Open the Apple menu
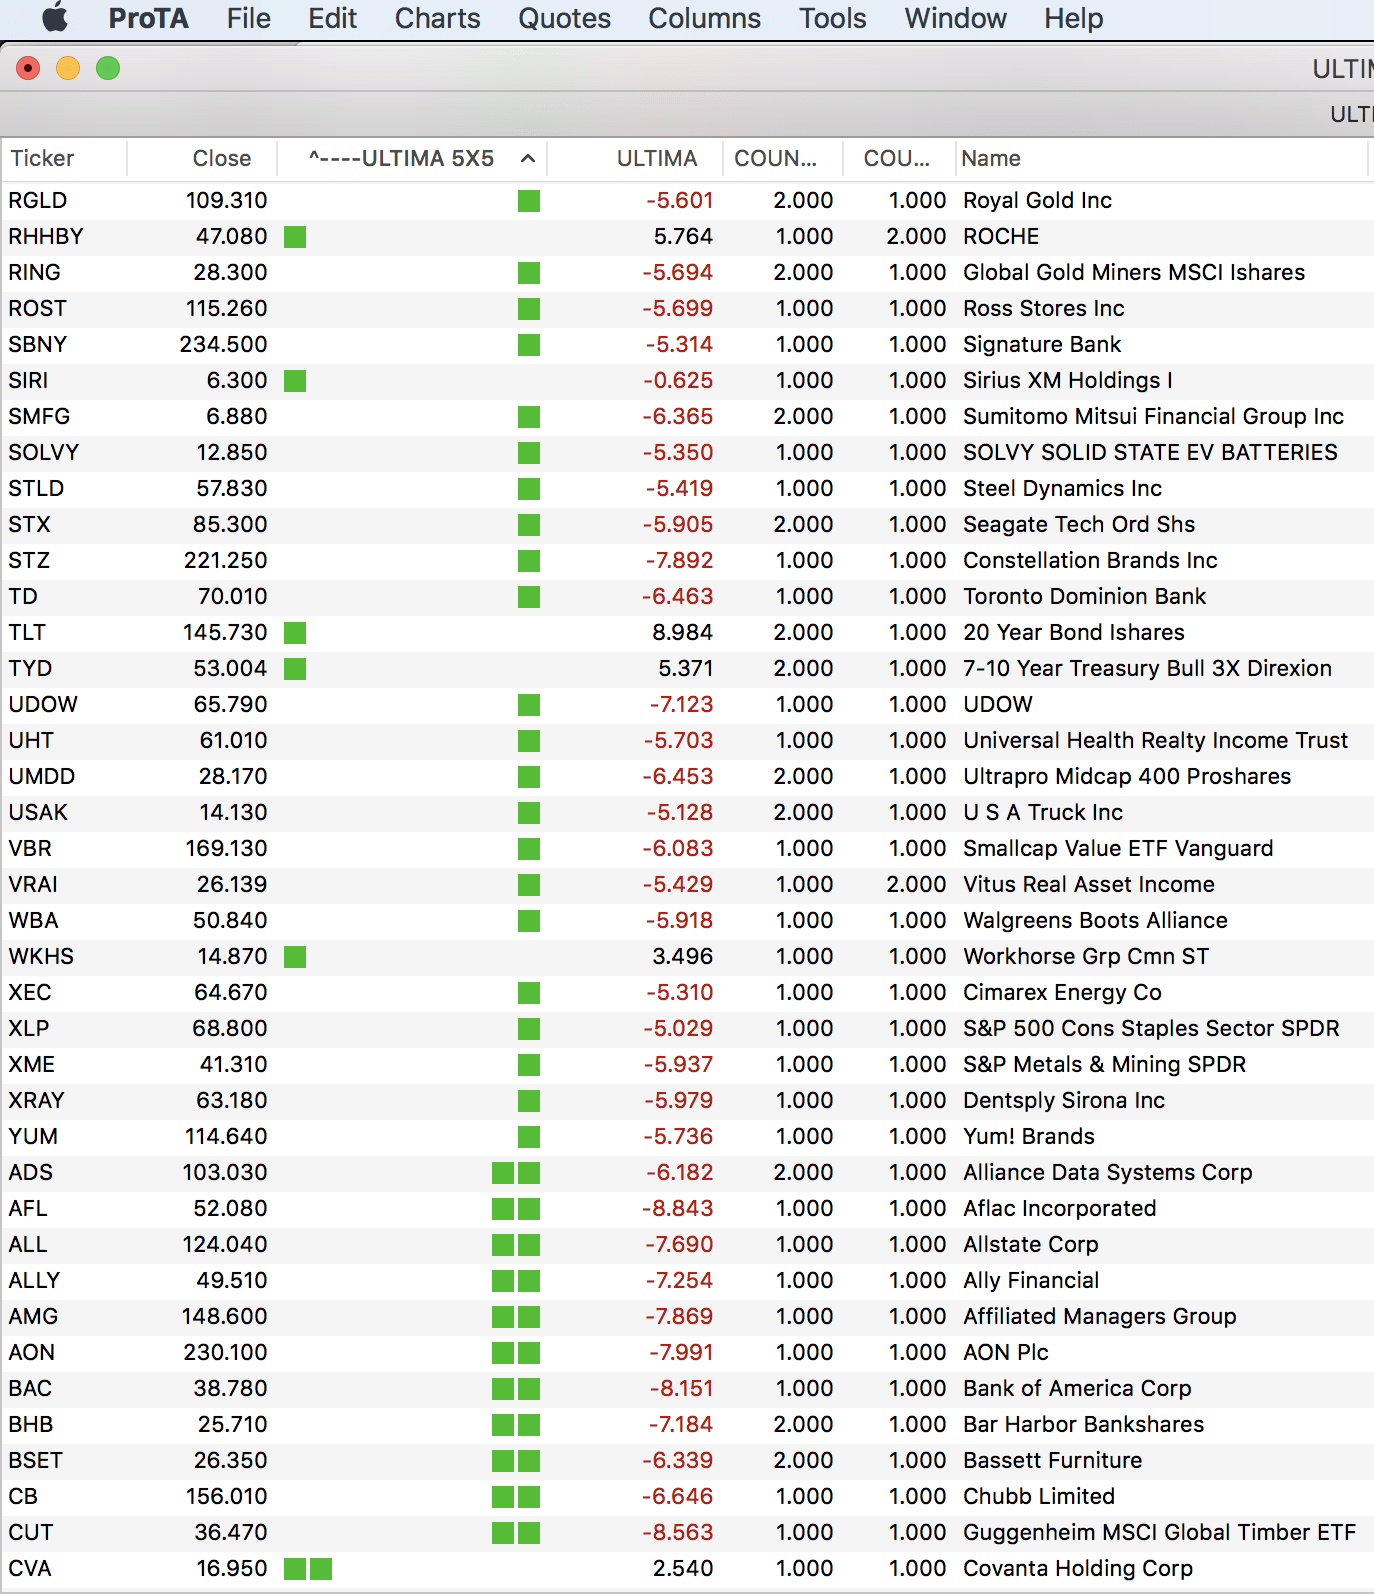 55,18
